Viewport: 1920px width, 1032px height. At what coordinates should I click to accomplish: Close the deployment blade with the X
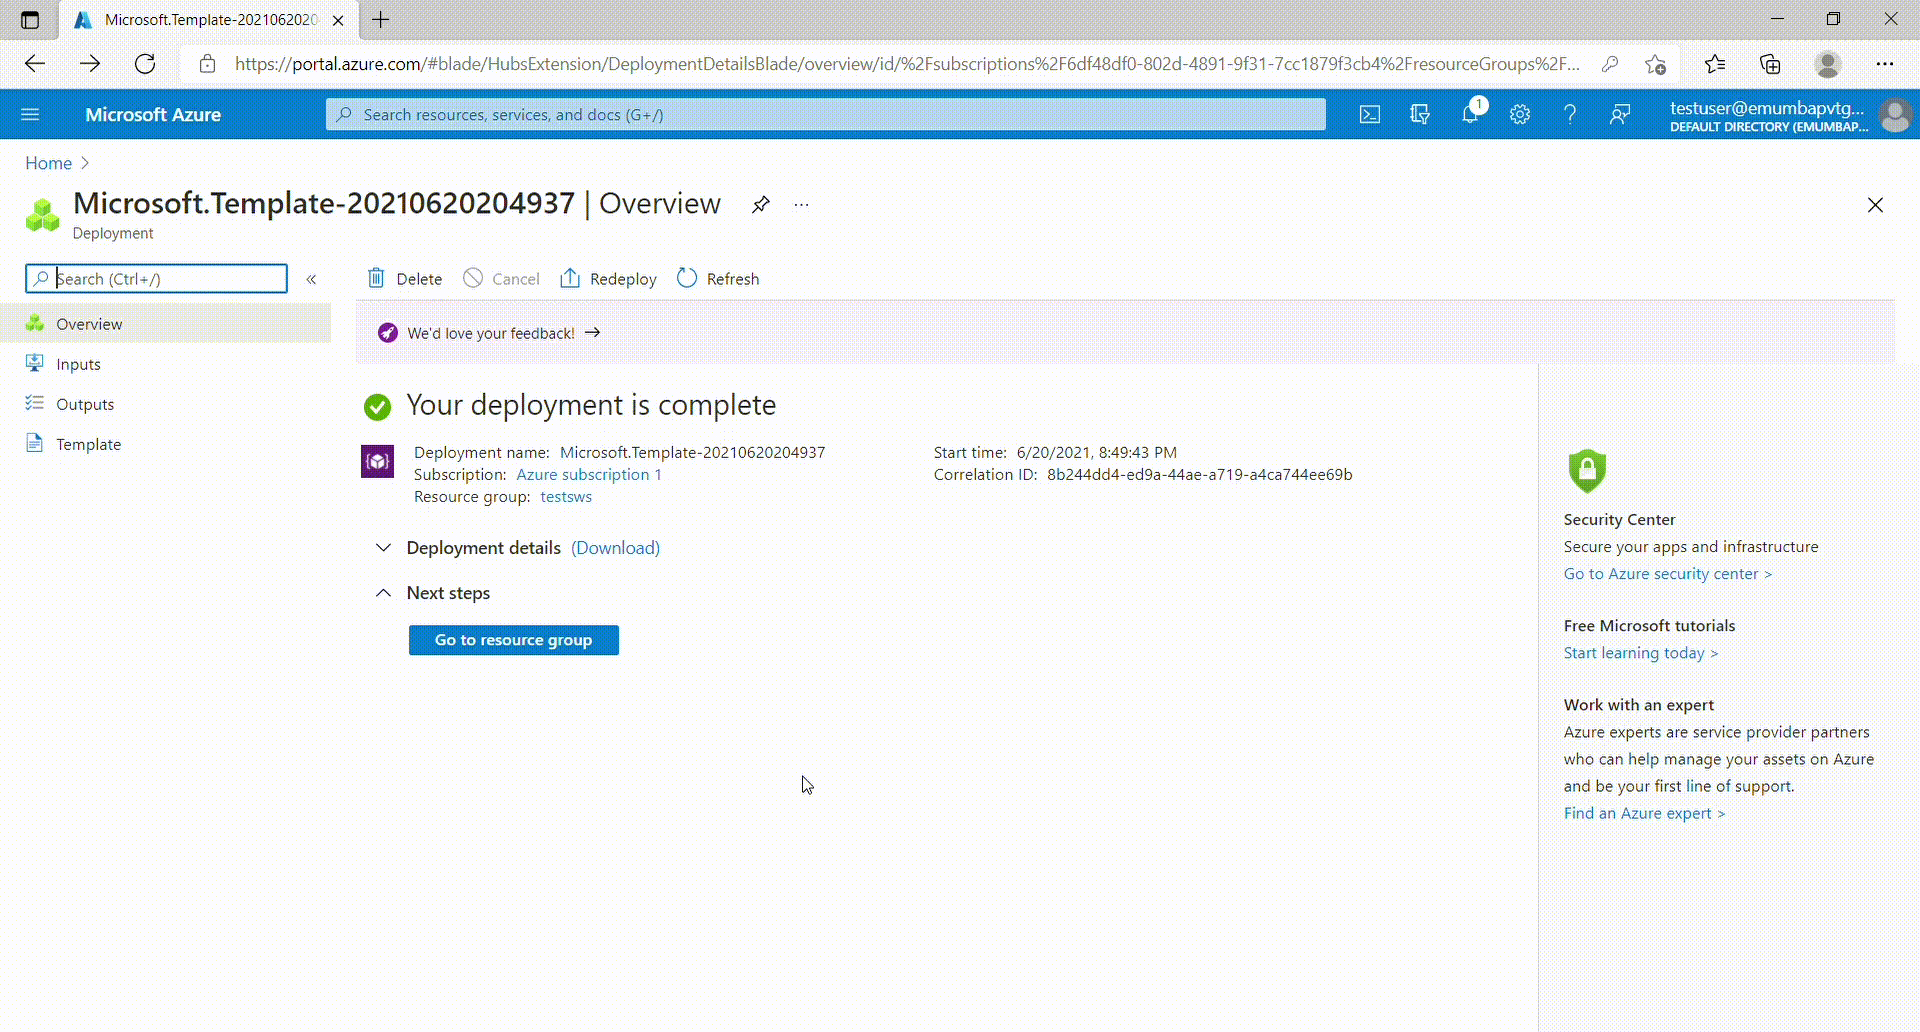click(1875, 205)
